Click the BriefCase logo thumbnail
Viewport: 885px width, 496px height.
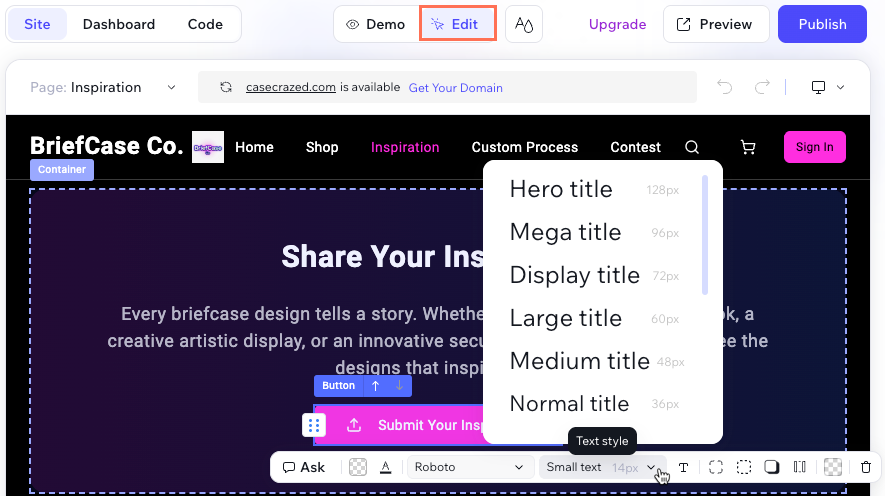(x=208, y=147)
